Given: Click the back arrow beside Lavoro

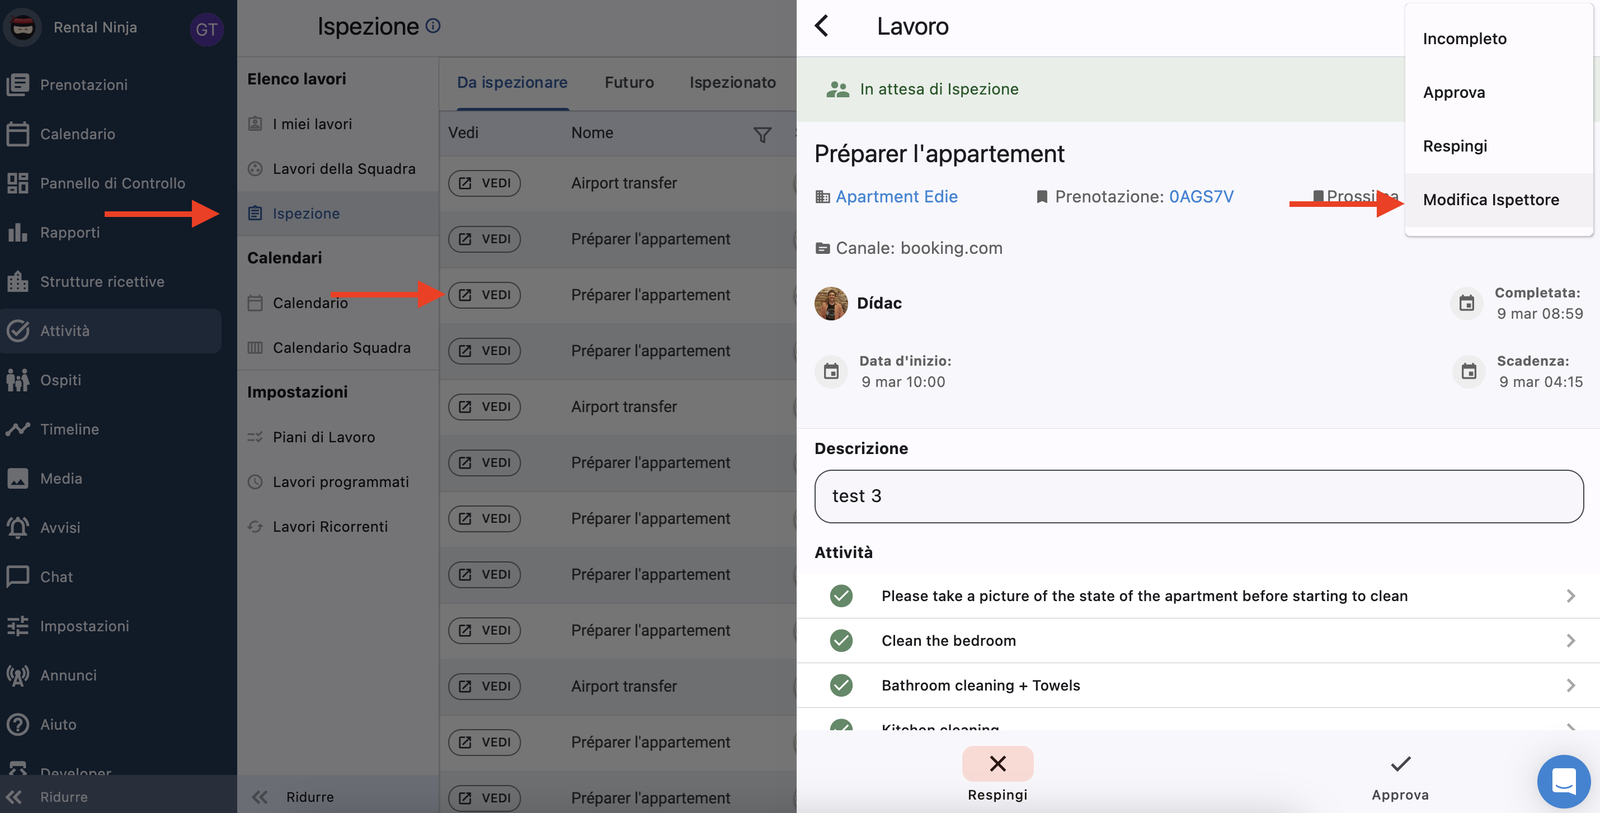Looking at the screenshot, I should point(822,26).
